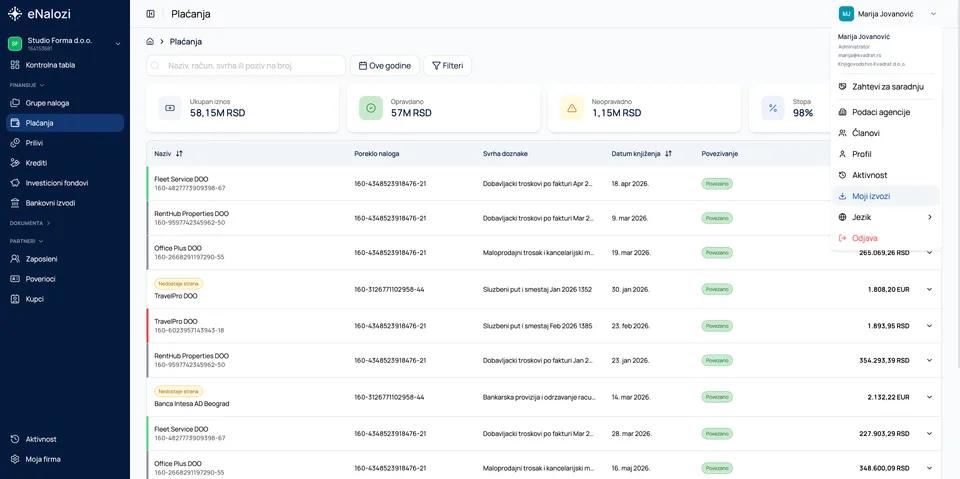Viewport: 960px width, 479px height.
Task: Sort by Naziv column
Action: click(x=168, y=154)
